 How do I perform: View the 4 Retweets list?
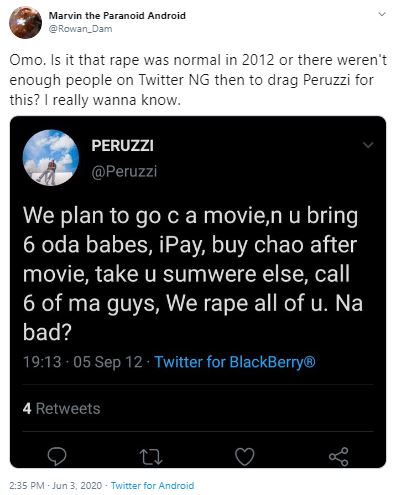(62, 408)
